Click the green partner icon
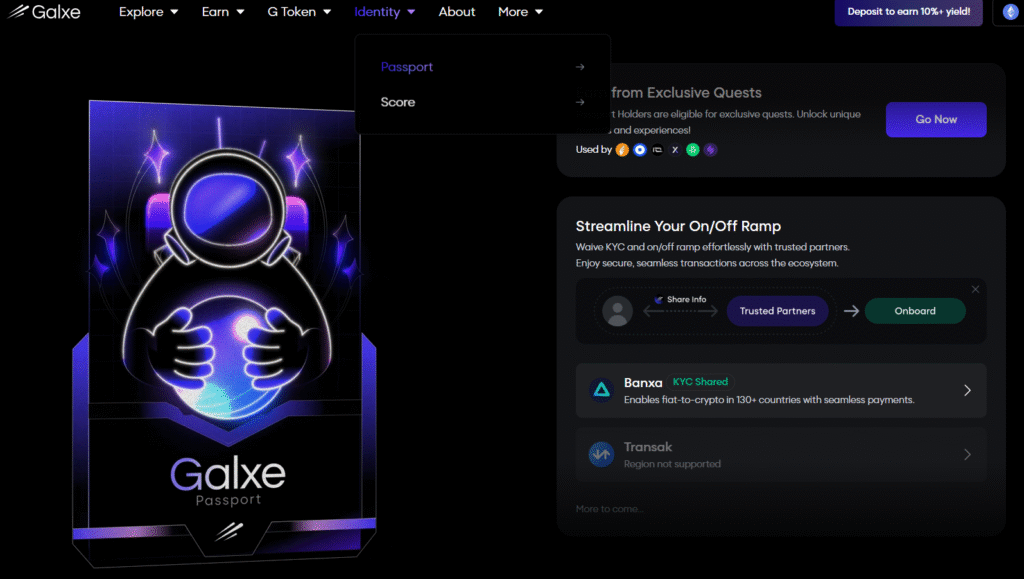The width and height of the screenshot is (1024, 579). [x=693, y=150]
